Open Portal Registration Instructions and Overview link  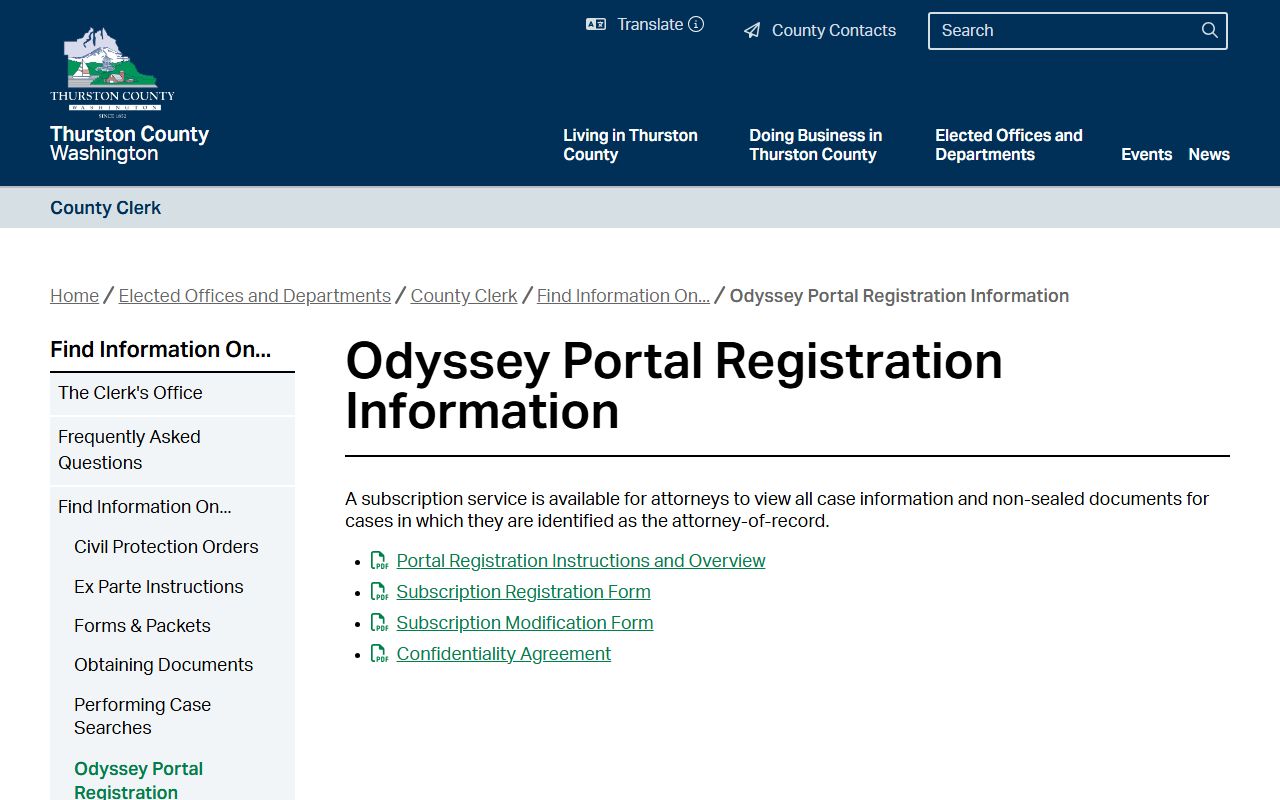click(581, 561)
